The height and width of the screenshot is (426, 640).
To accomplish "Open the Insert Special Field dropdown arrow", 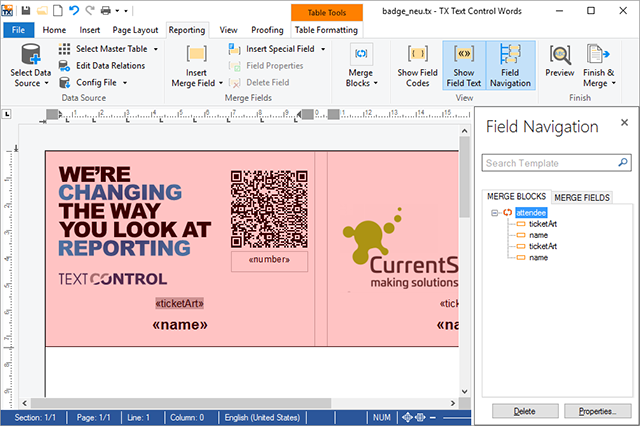I will tap(323, 49).
